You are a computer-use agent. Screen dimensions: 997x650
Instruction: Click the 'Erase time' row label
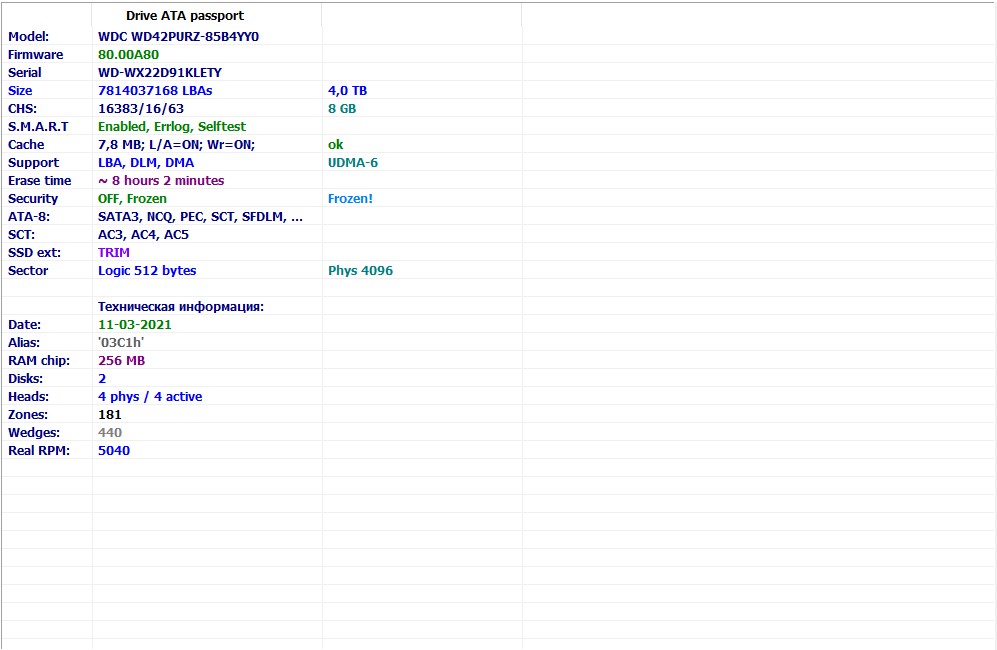pyautogui.click(x=39, y=181)
